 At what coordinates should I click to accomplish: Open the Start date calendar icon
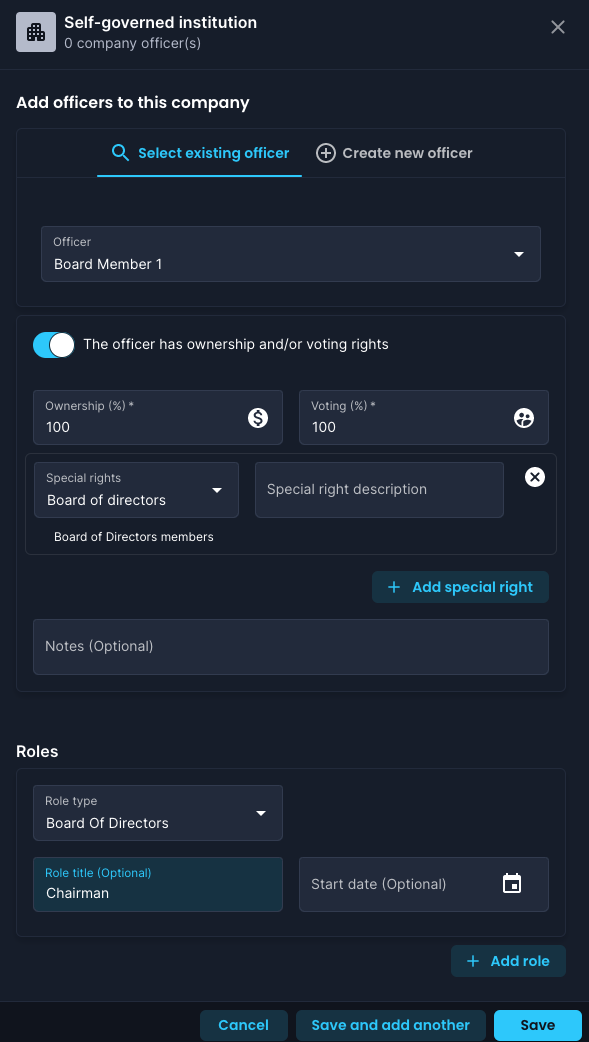click(512, 884)
